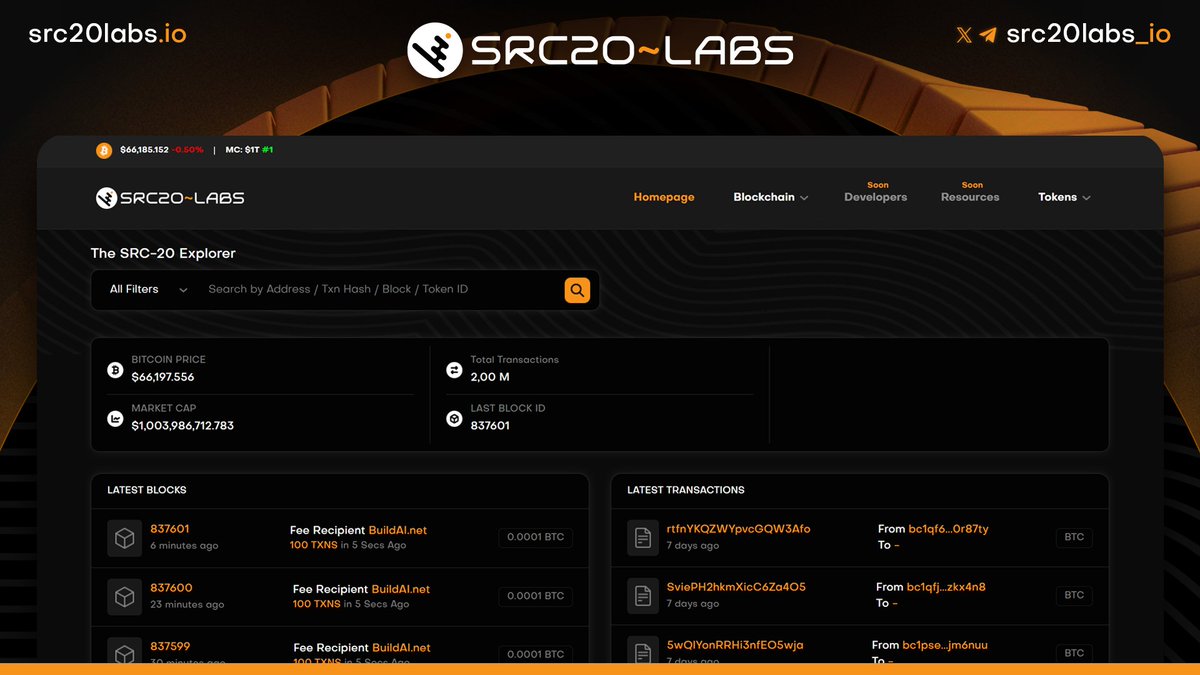Image resolution: width=1200 pixels, height=675 pixels.
Task: Click the magnifying glass search icon
Action: pos(577,289)
